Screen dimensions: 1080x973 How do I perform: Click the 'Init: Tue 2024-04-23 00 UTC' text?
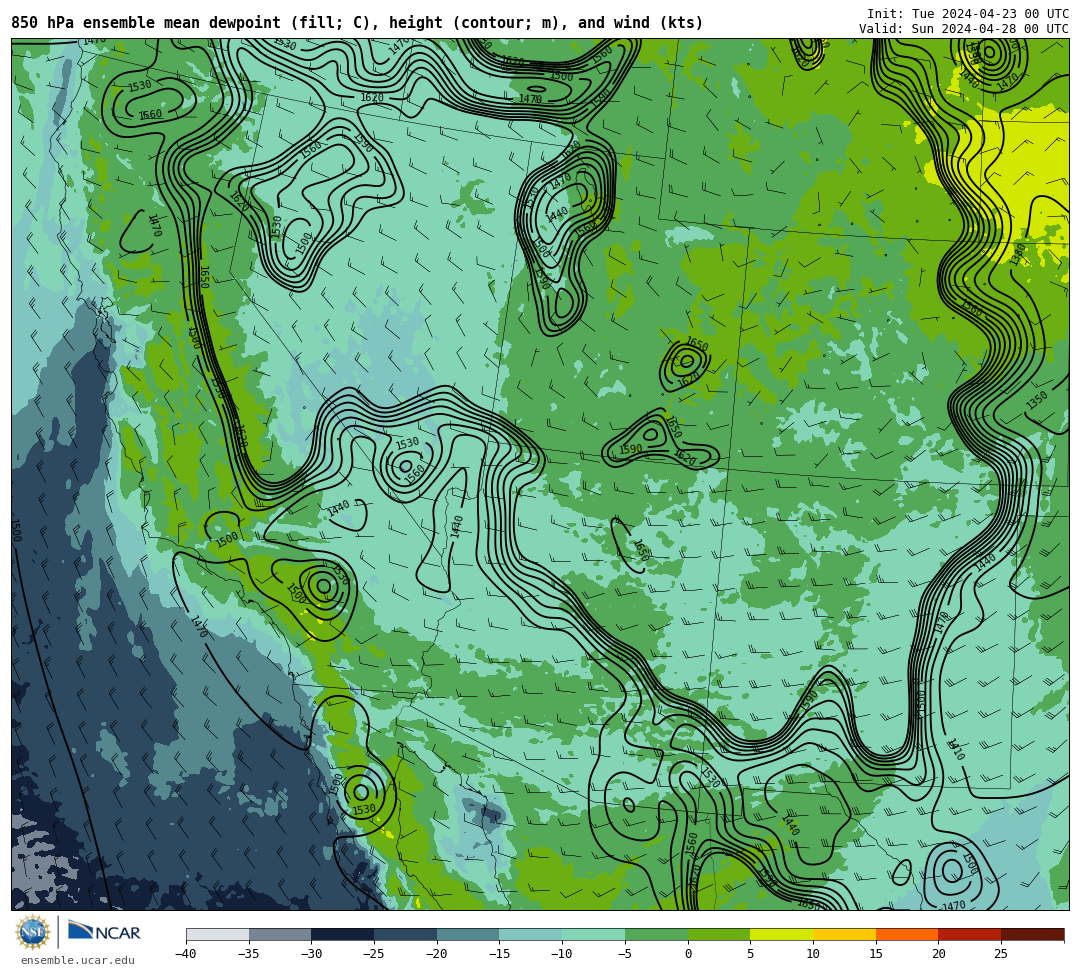tap(968, 14)
